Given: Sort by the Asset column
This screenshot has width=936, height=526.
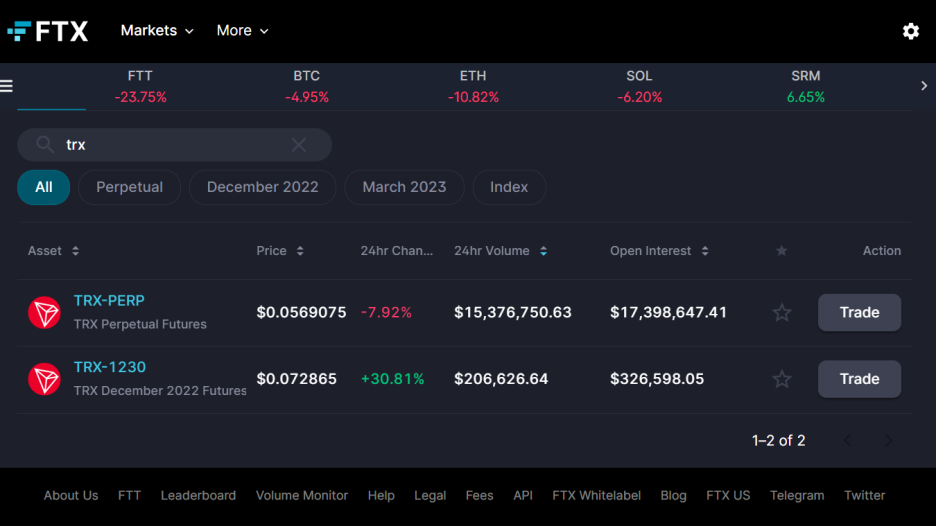Looking at the screenshot, I should click(x=53, y=251).
